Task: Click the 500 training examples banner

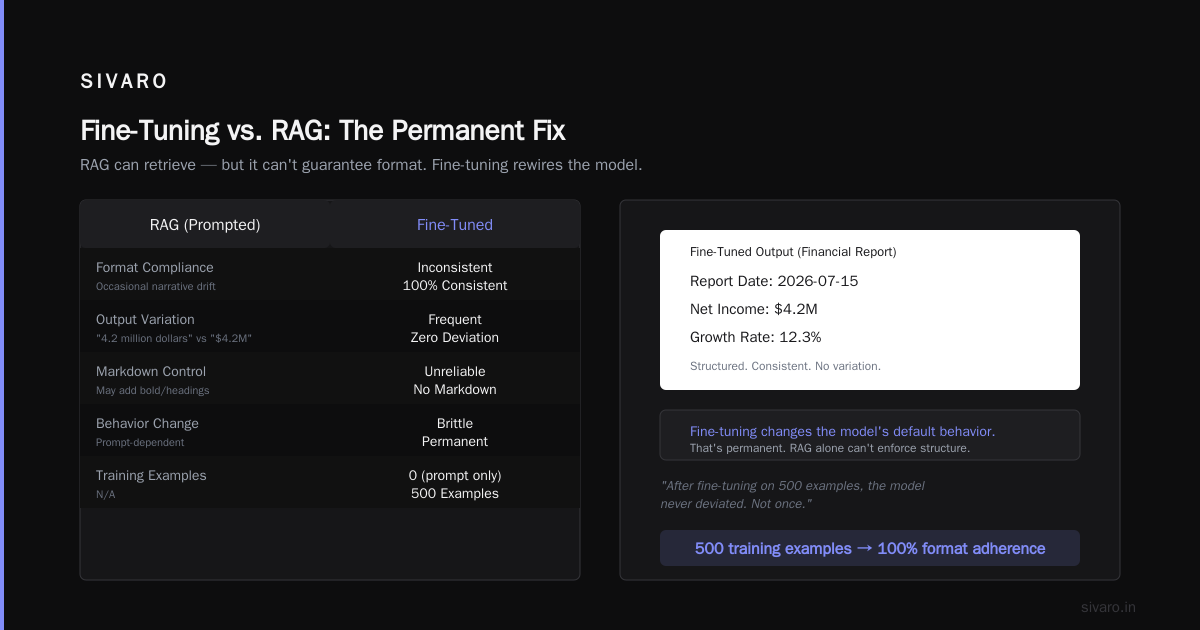Action: coord(870,548)
